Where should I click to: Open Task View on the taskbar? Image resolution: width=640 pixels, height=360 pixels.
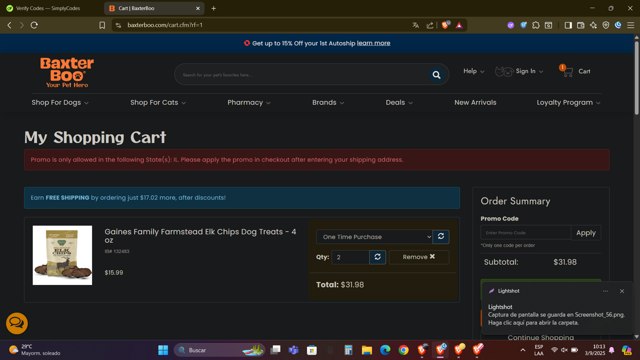[276, 350]
